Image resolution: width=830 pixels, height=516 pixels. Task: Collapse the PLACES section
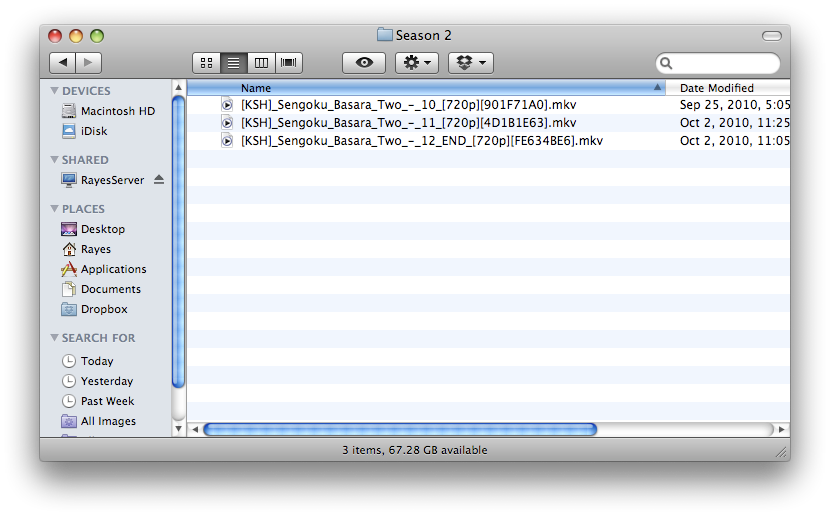54,209
